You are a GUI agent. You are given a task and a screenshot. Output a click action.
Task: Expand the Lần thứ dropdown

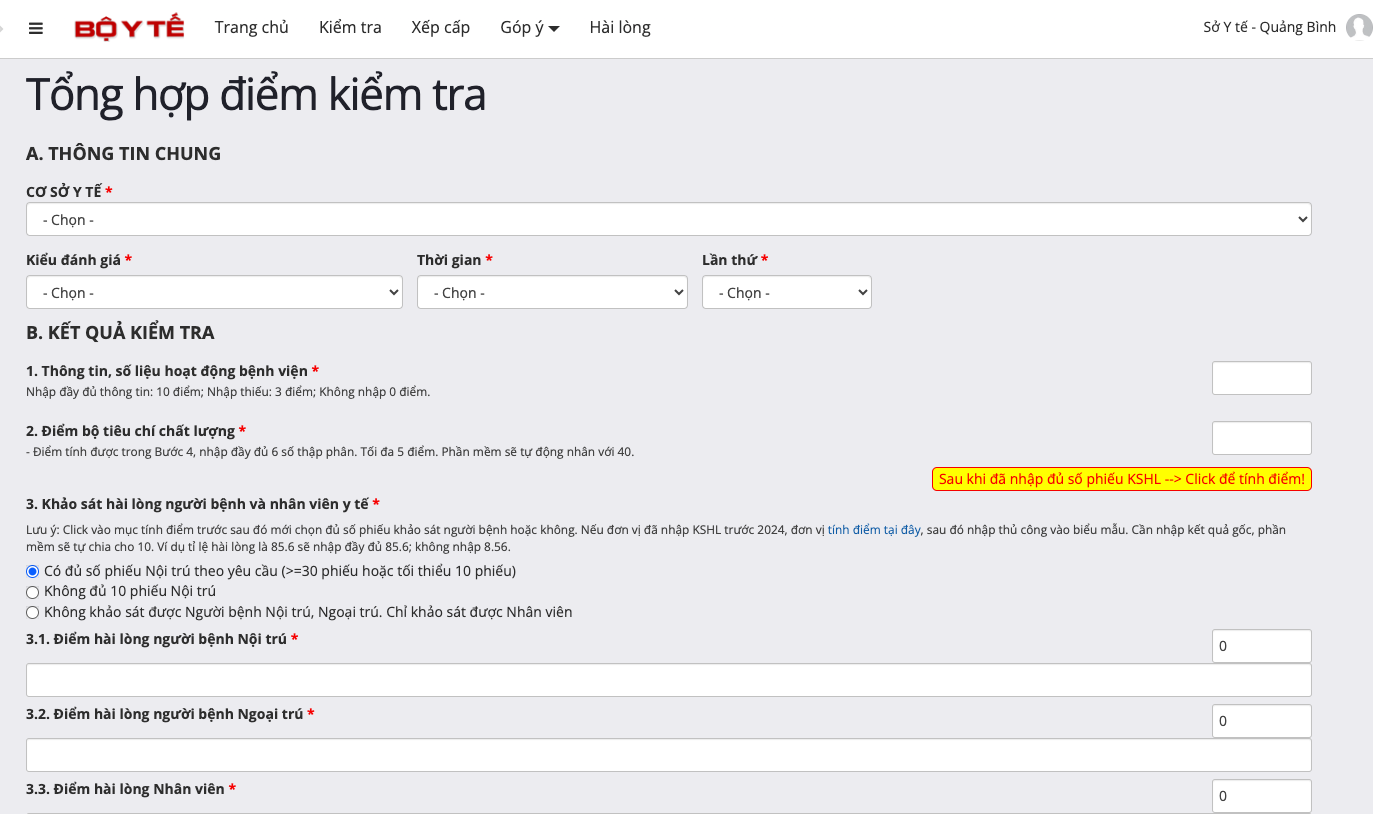click(786, 293)
